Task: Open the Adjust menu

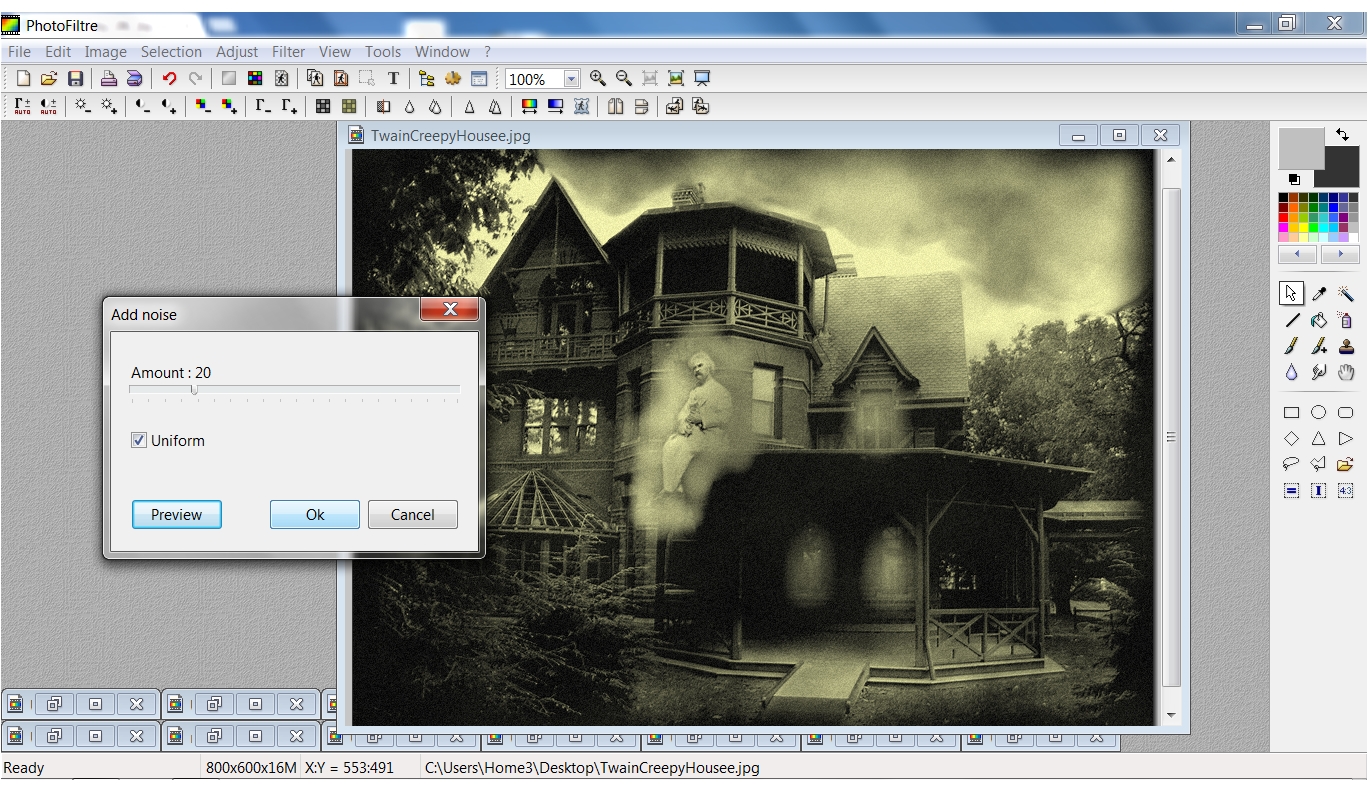Action: [x=237, y=52]
